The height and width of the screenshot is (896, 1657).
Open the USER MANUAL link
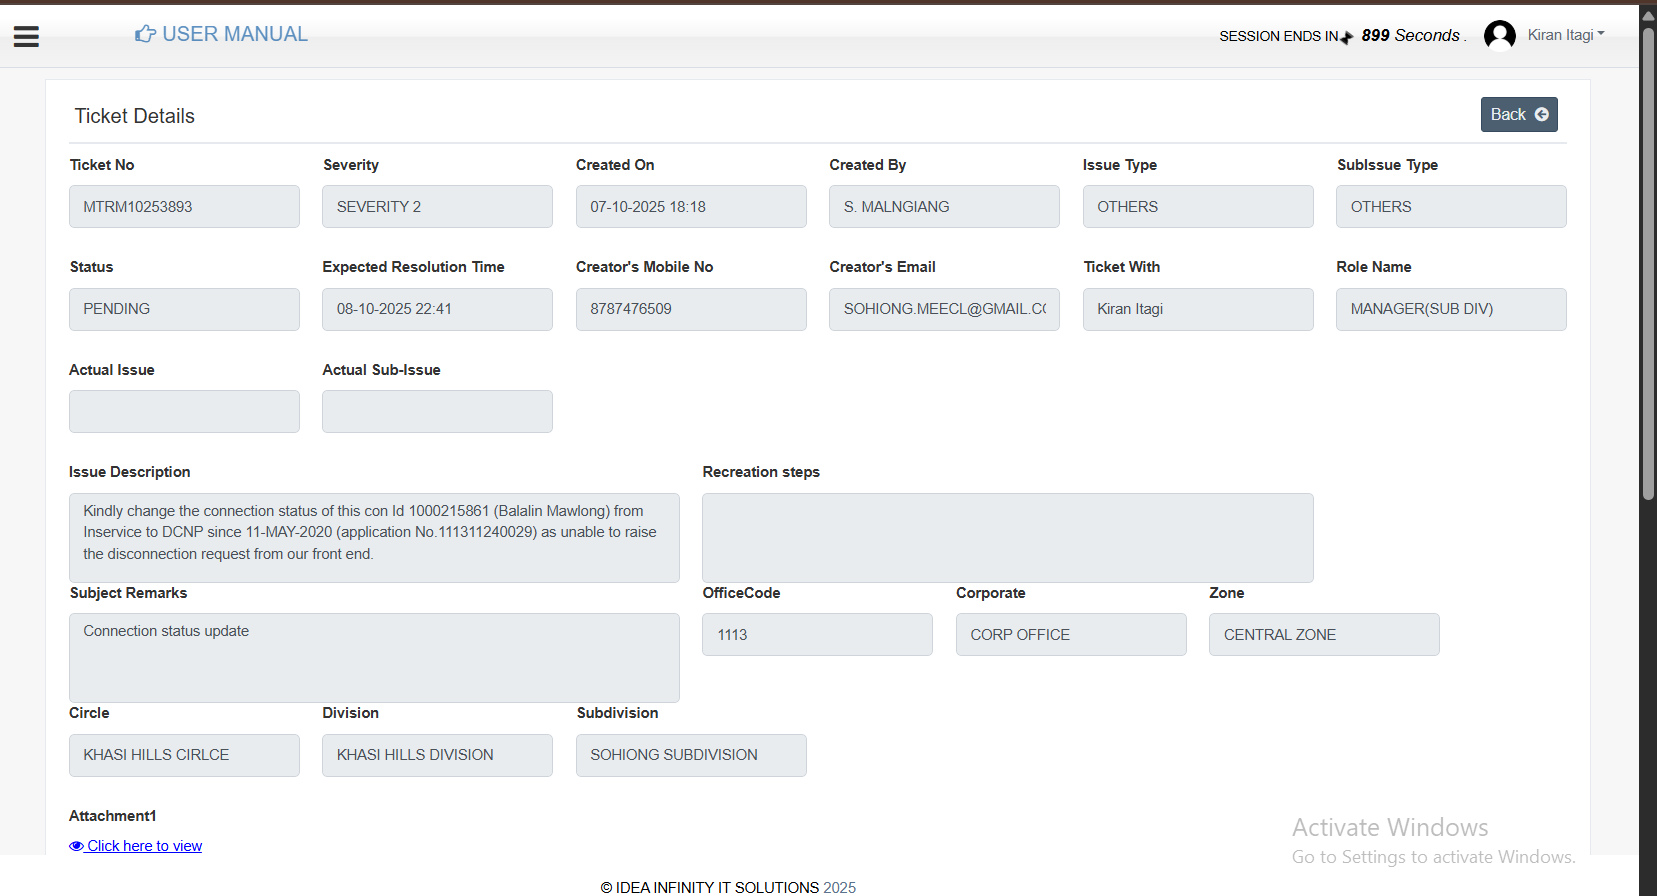234,34
